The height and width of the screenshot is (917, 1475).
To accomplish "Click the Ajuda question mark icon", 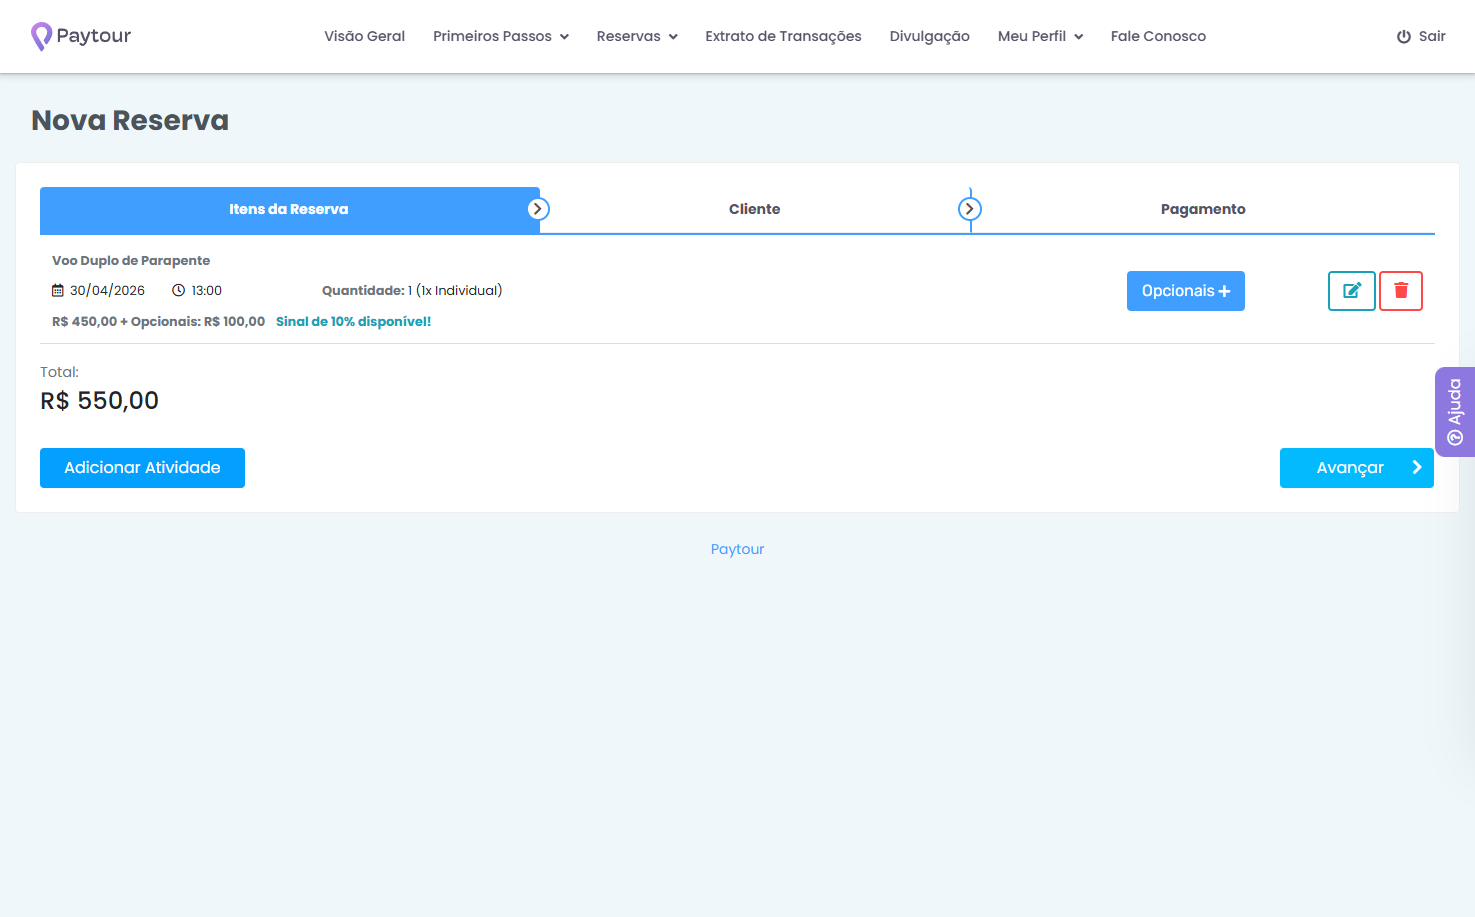I will pos(1455,437).
